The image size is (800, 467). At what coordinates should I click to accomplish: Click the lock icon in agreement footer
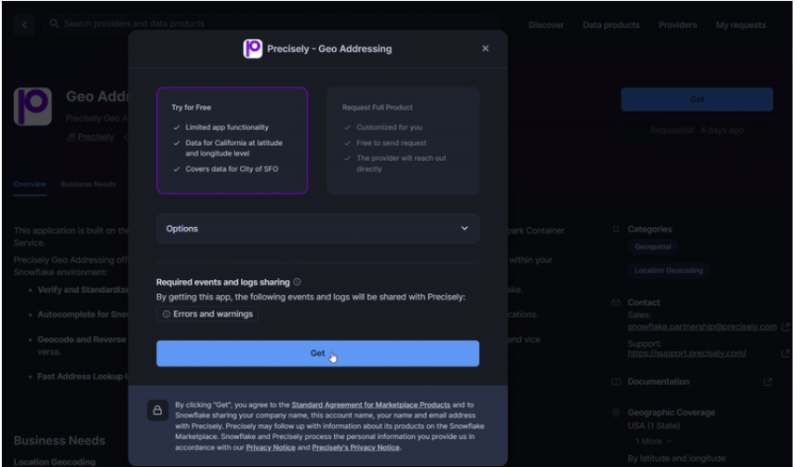(158, 410)
